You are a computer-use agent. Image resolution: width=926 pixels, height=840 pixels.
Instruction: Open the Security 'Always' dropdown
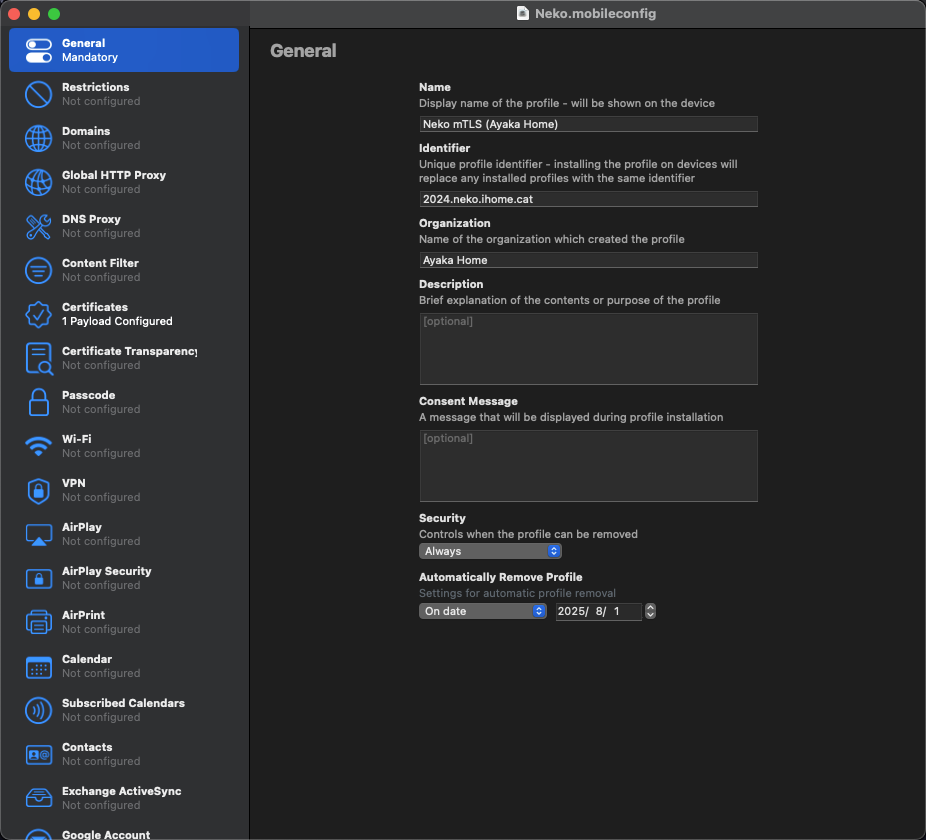click(490, 551)
